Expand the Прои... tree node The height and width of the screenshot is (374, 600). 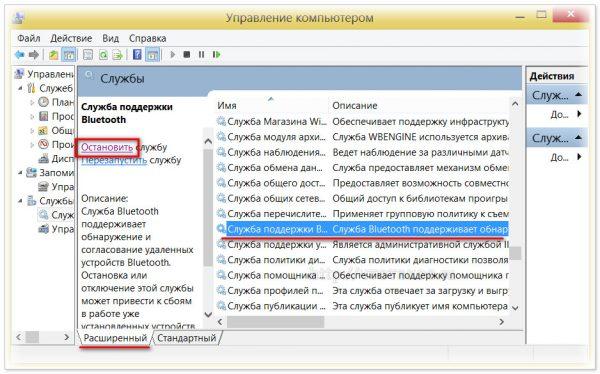click(x=32, y=145)
